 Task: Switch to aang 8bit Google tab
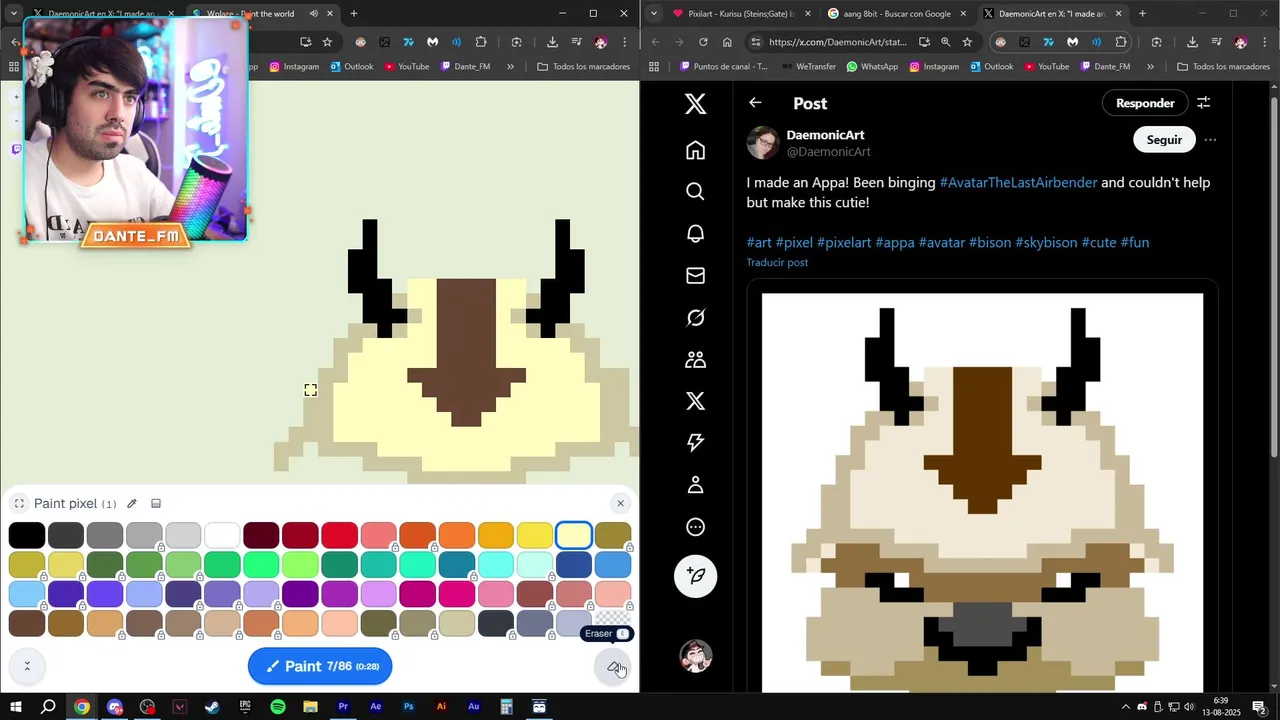895,14
